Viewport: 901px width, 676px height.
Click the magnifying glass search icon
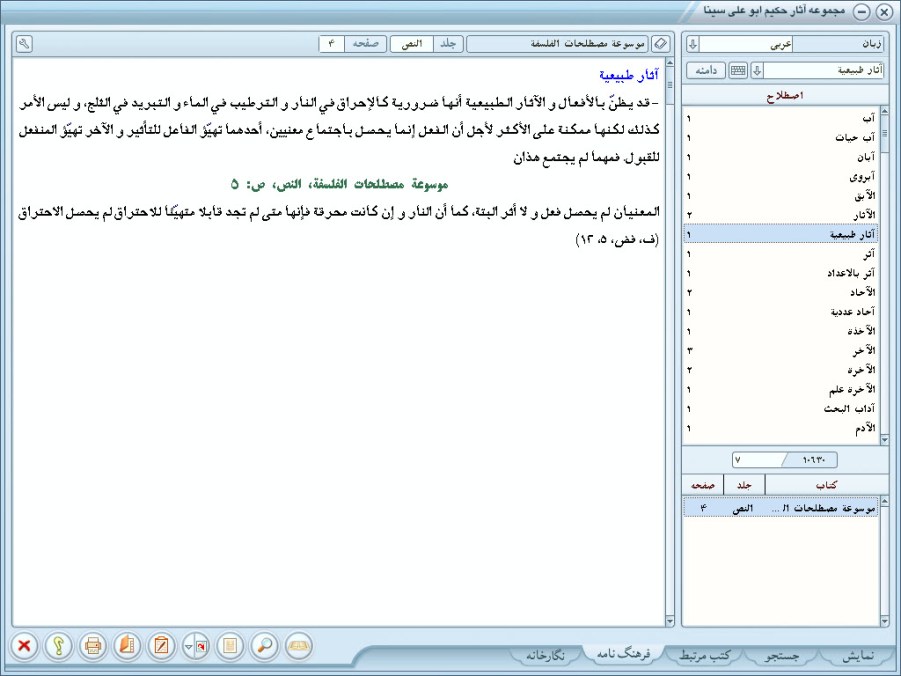pos(264,646)
